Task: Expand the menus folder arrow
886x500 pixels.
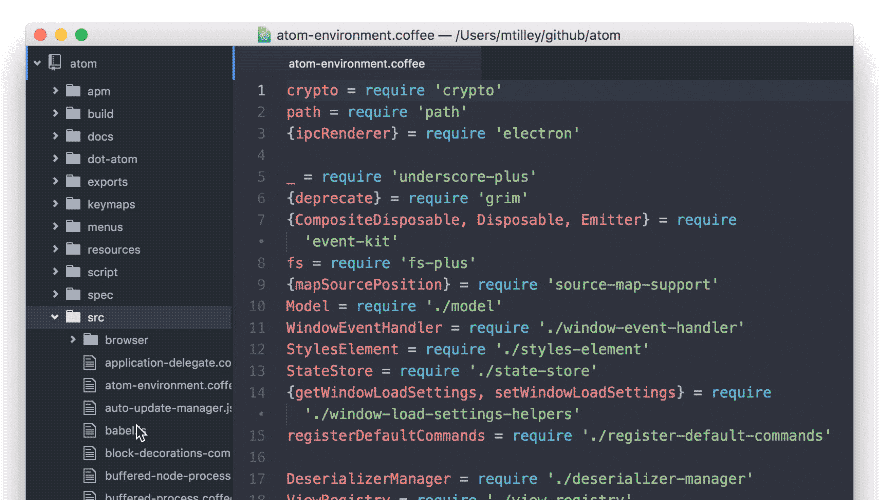Action: [56, 227]
